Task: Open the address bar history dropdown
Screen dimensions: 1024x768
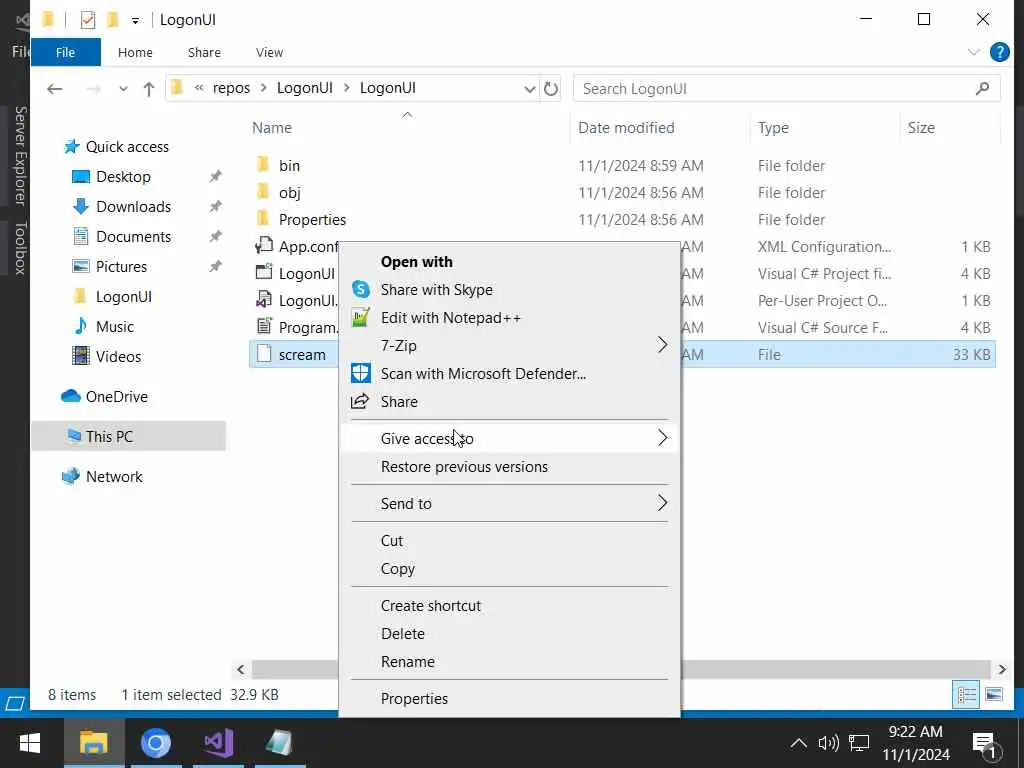Action: click(530, 89)
